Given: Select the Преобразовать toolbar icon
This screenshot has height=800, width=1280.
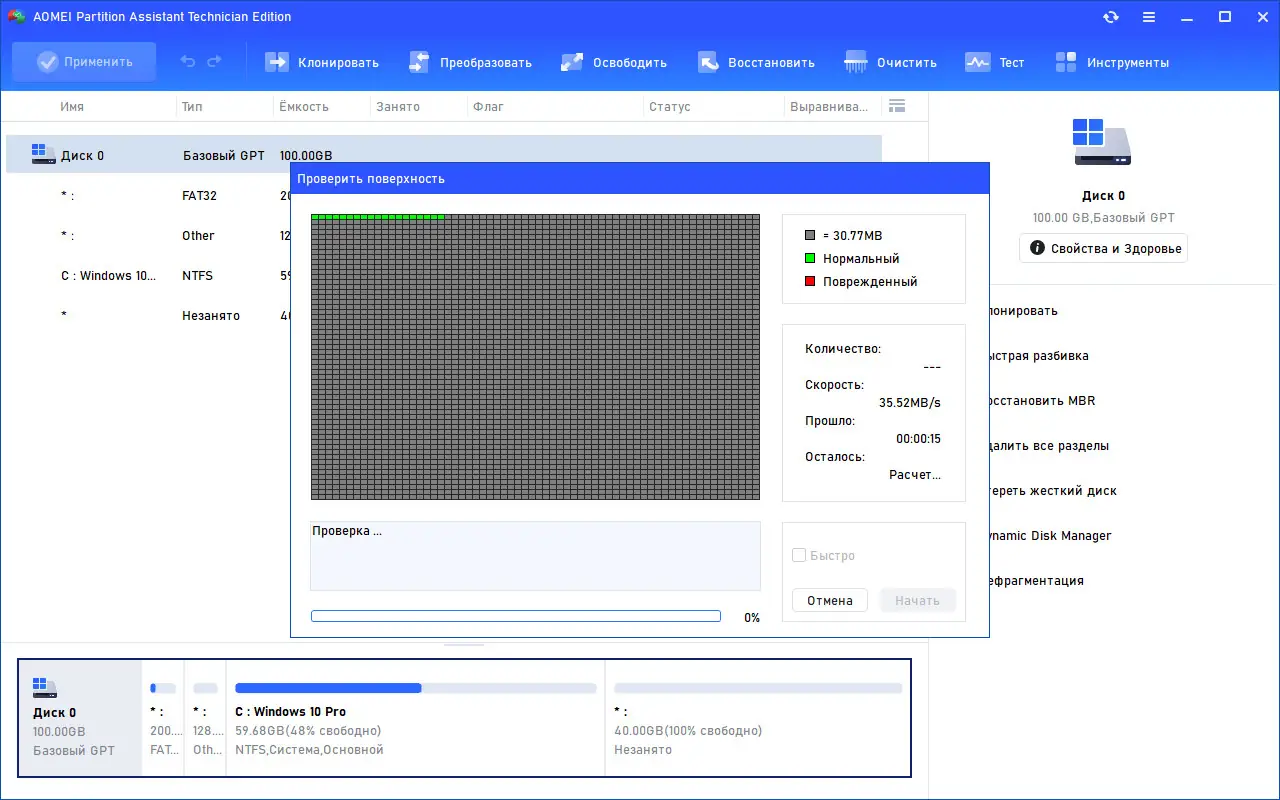Looking at the screenshot, I should (470, 62).
